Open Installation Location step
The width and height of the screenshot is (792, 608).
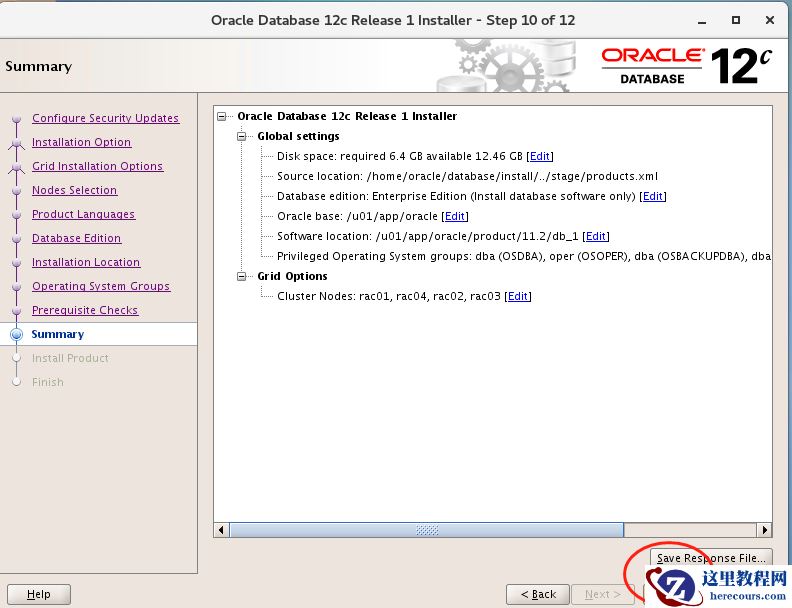[86, 262]
